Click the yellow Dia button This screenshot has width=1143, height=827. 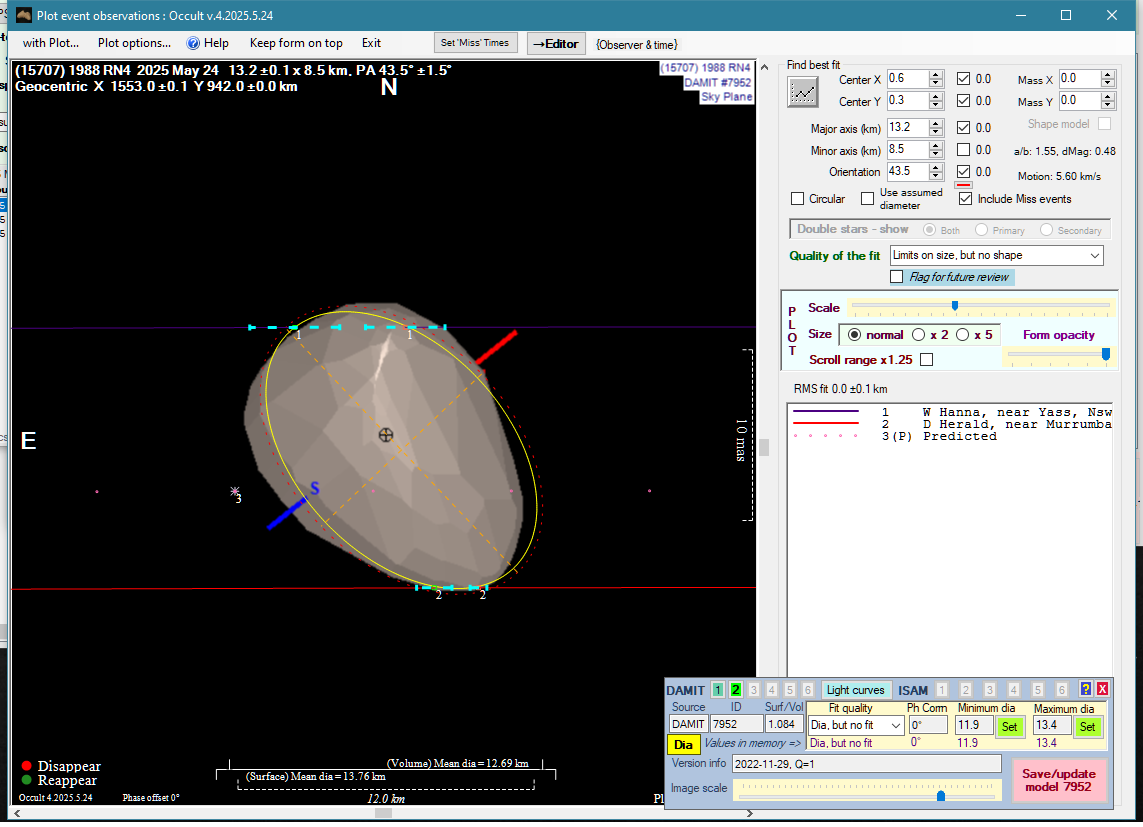coord(683,744)
